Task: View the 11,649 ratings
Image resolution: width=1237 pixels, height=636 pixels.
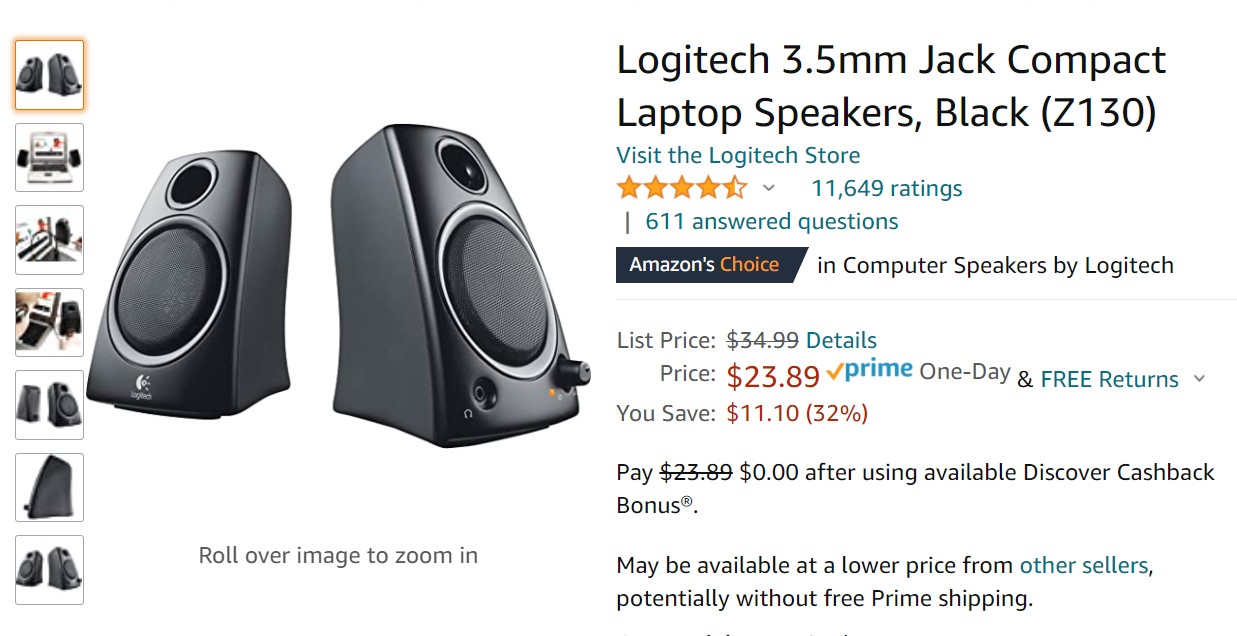Action: click(x=884, y=188)
